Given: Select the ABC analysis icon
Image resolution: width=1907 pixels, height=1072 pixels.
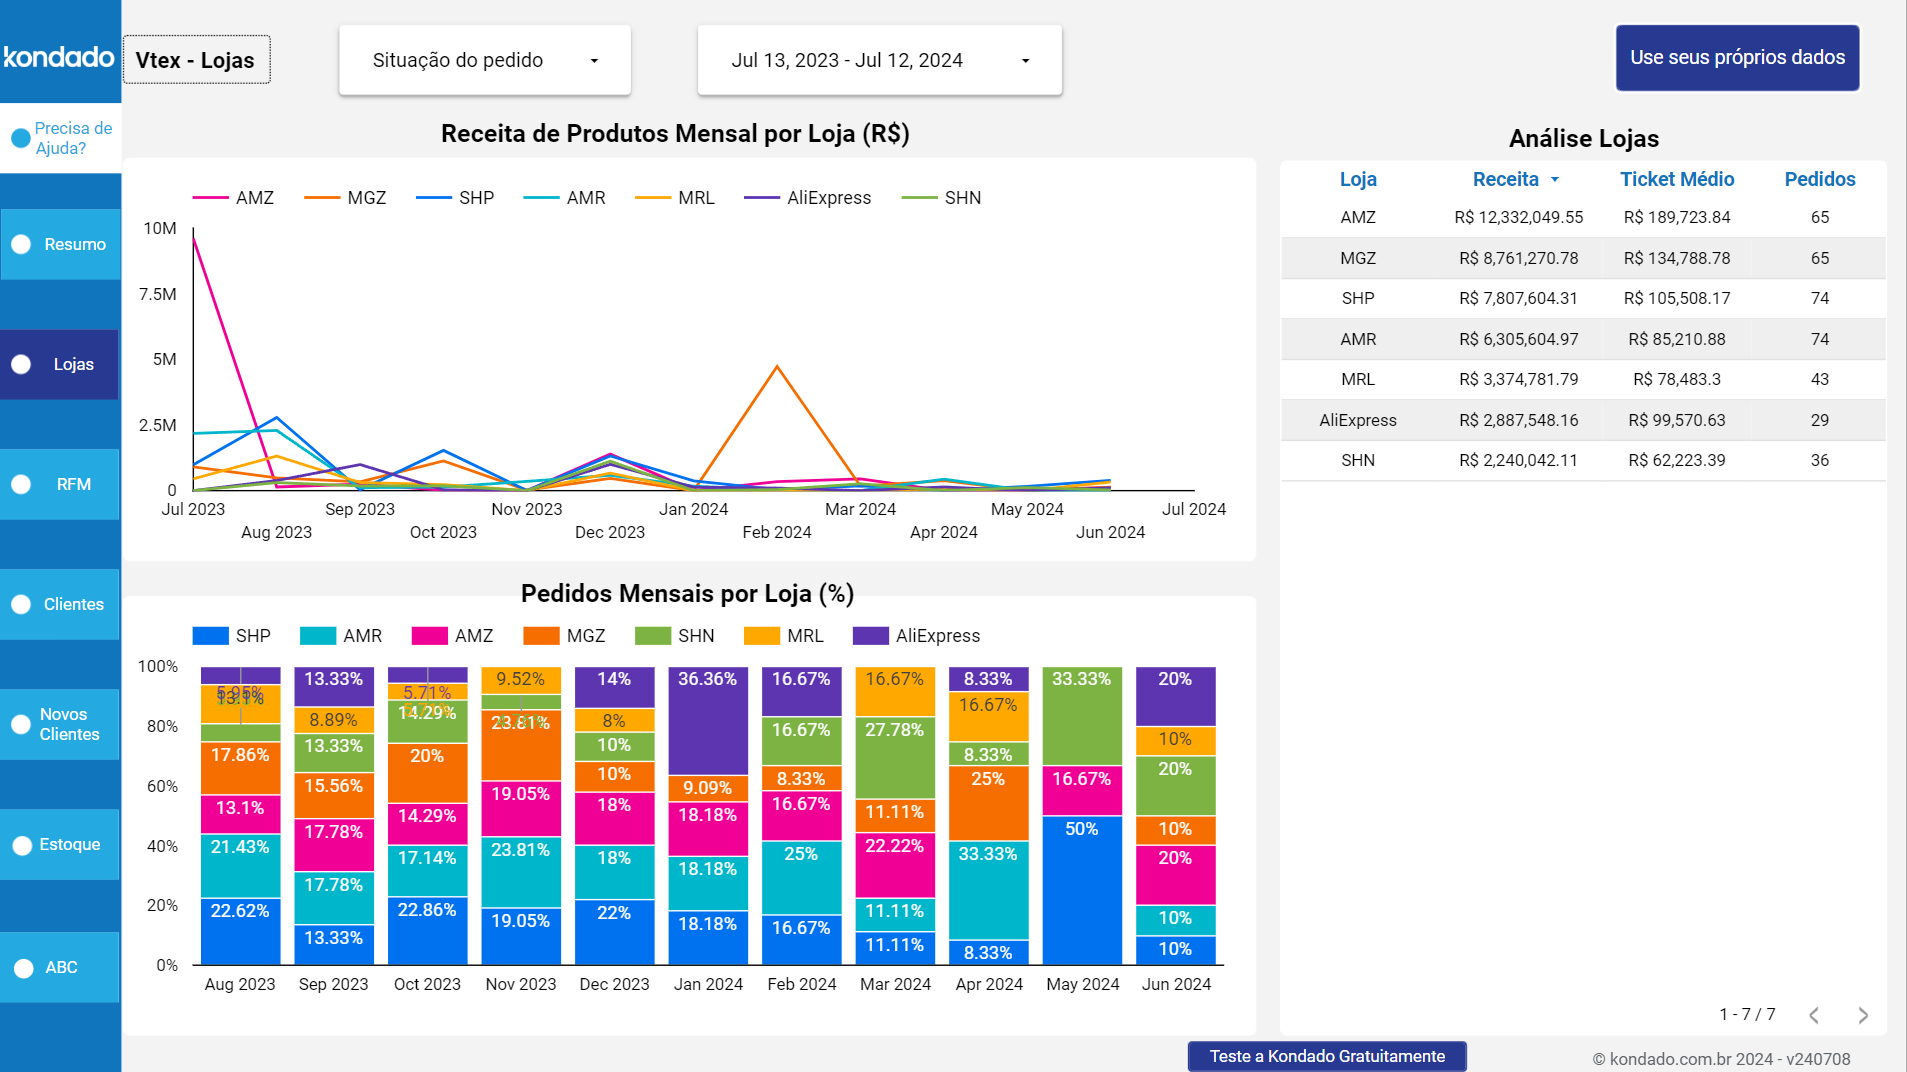Looking at the screenshot, I should coord(20,967).
